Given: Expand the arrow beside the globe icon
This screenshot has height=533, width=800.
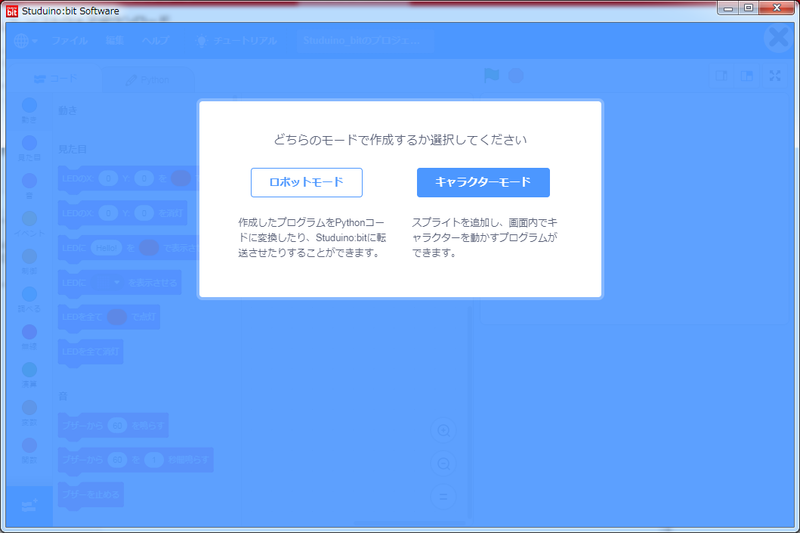Looking at the screenshot, I should (x=35, y=41).
